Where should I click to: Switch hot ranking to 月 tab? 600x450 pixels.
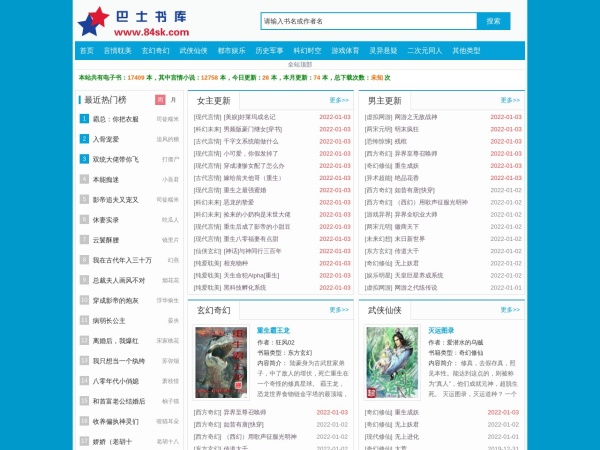(173, 100)
